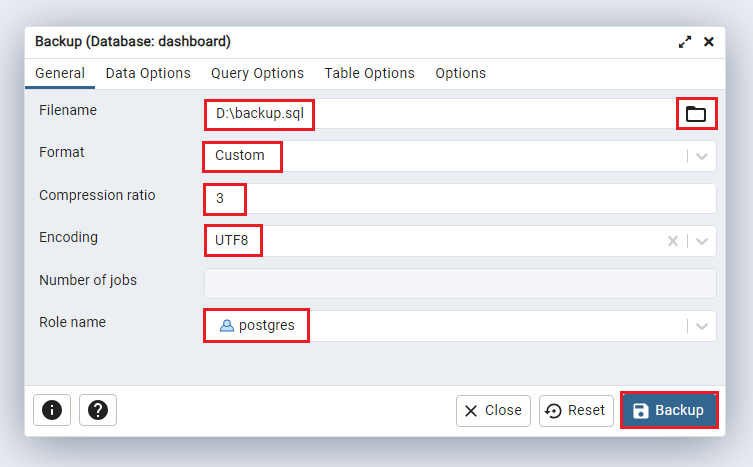753x467 pixels.
Task: Click the Number of jobs field
Action: click(460, 283)
